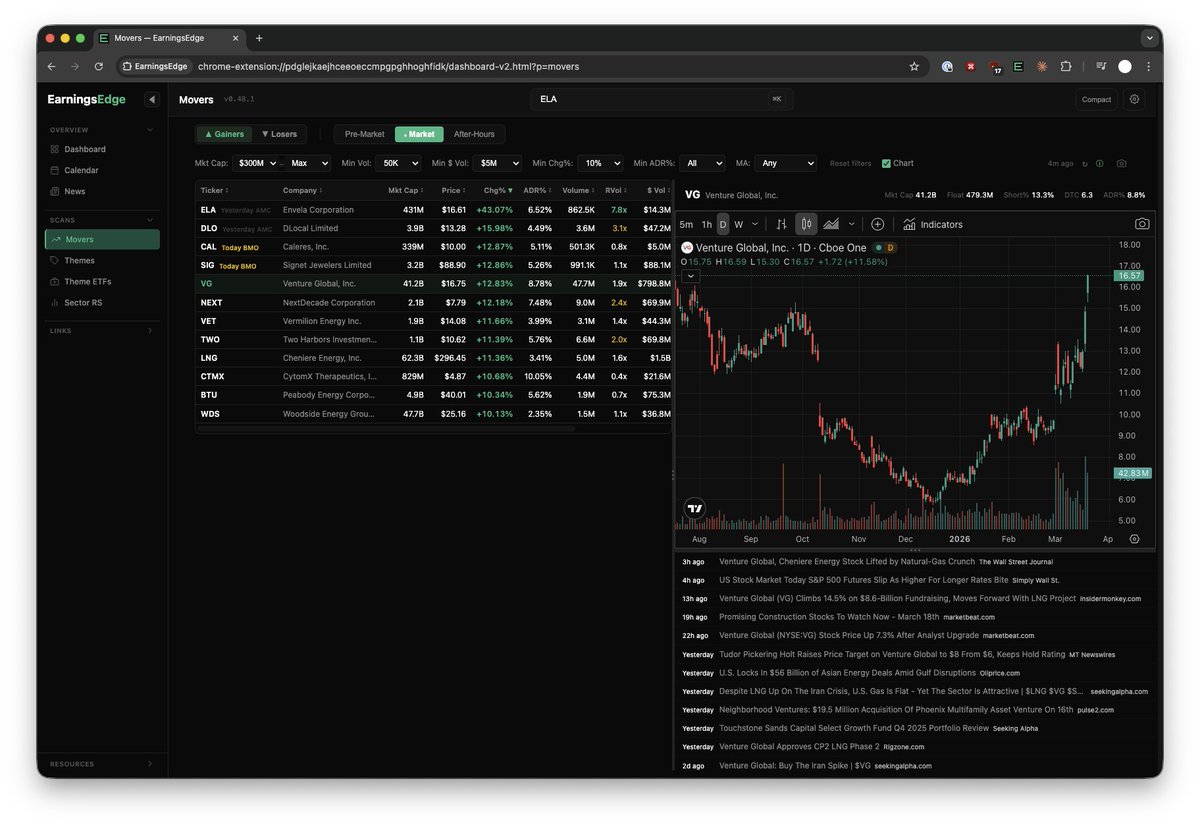Reload the page with the browser refresh icon
Image resolution: width=1200 pixels, height=827 pixels.
99,66
